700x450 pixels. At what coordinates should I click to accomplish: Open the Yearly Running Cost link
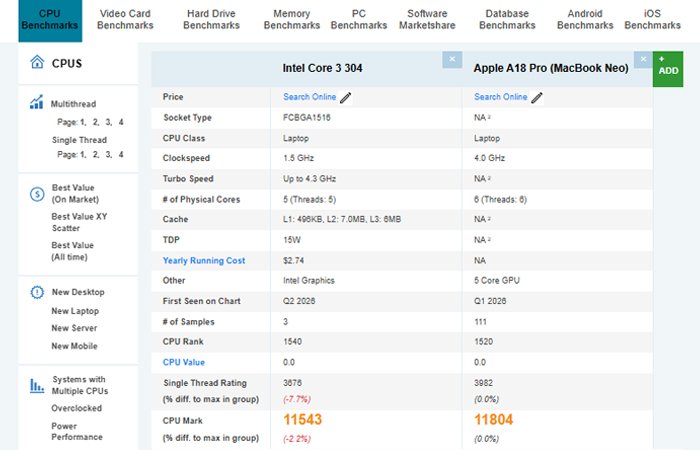point(204,261)
